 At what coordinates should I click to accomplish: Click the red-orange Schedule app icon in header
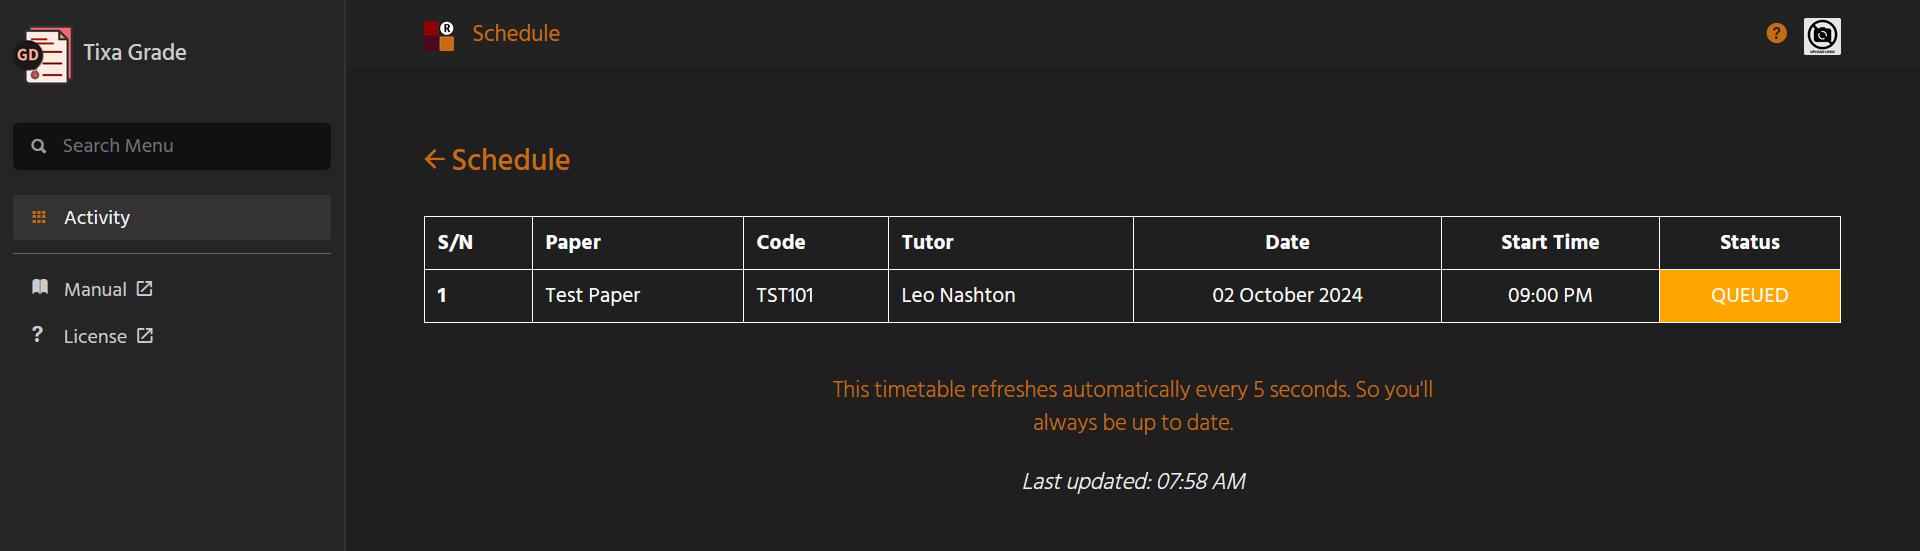(439, 35)
